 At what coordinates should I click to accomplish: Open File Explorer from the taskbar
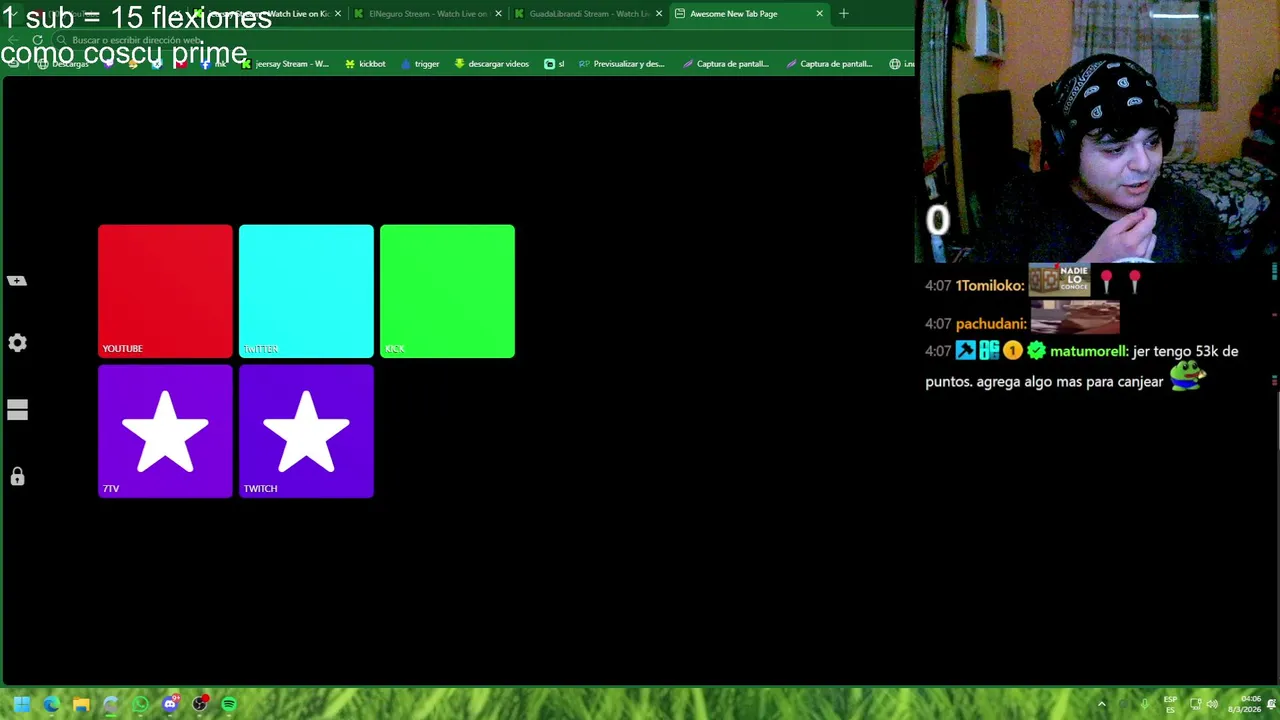[x=81, y=704]
